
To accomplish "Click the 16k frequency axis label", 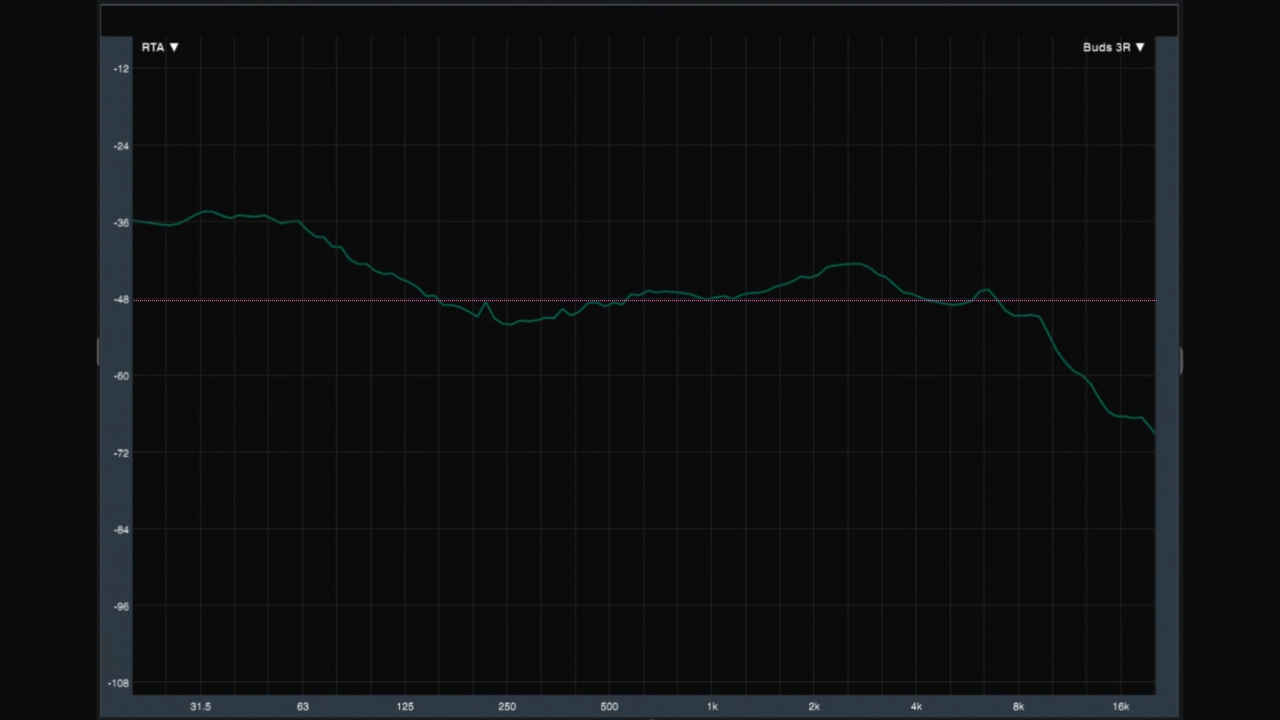I will (x=1120, y=705).
